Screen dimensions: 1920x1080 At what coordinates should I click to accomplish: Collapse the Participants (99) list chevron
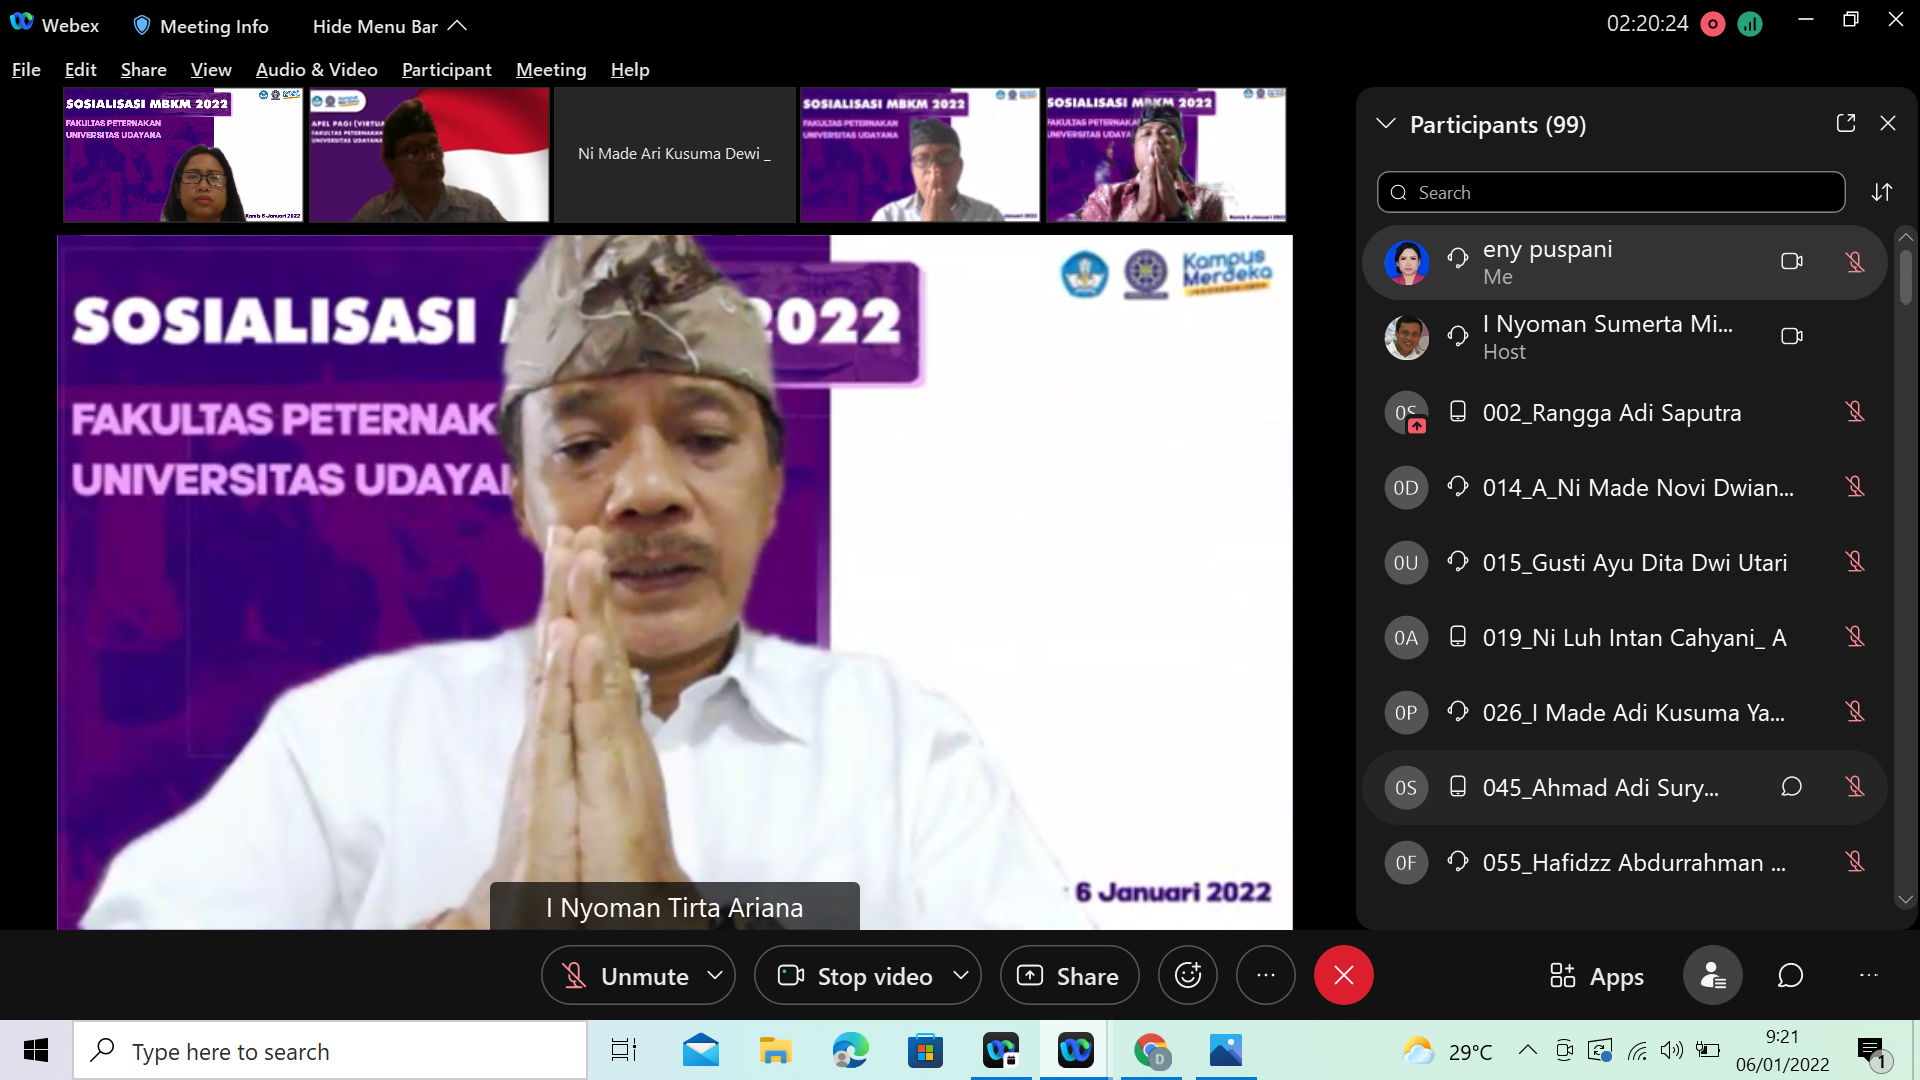coord(1386,124)
